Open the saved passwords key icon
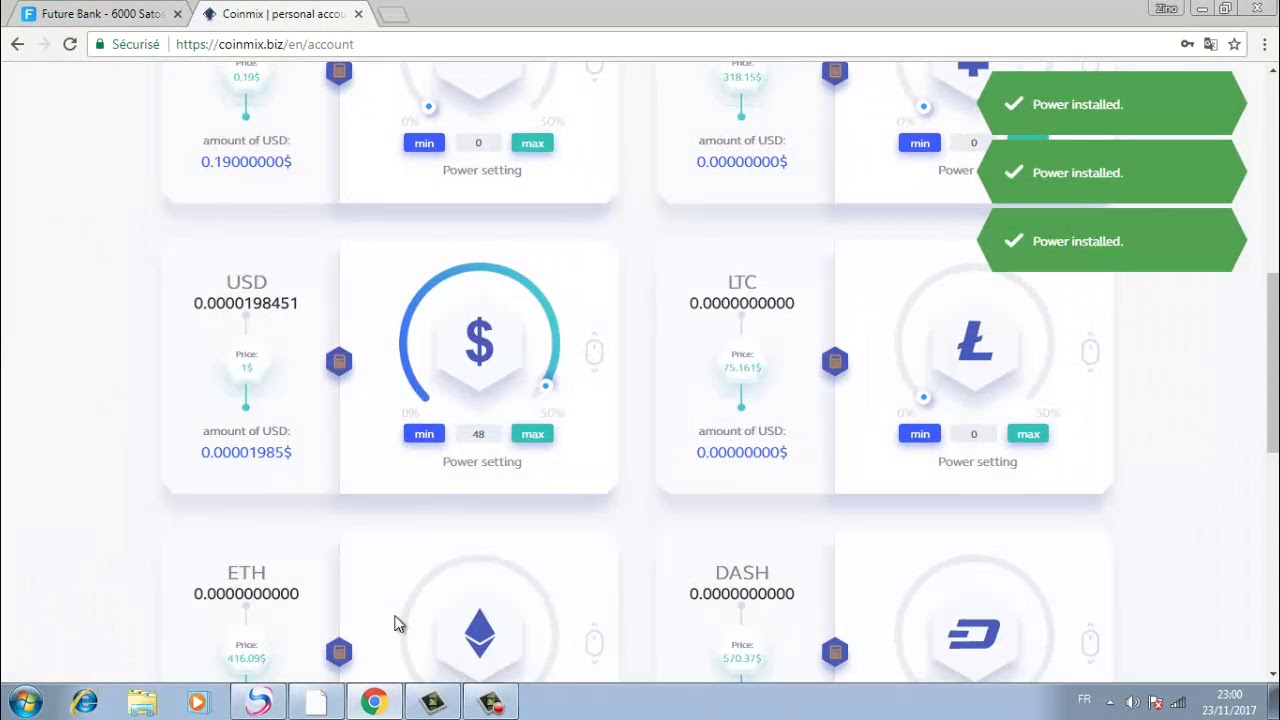 click(1187, 44)
